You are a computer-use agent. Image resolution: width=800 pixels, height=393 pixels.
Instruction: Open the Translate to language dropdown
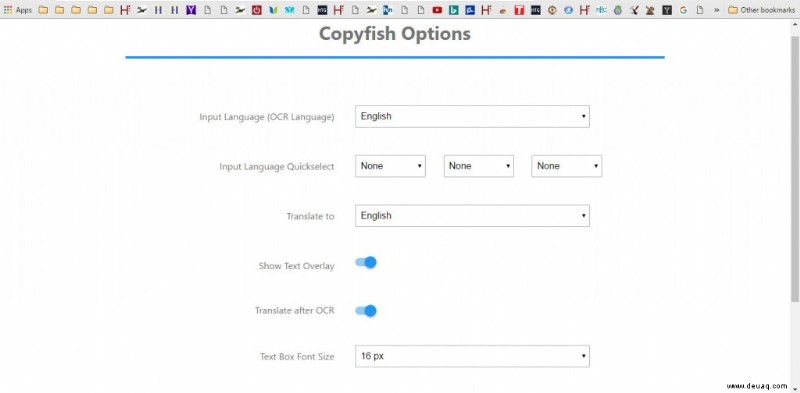tap(472, 216)
